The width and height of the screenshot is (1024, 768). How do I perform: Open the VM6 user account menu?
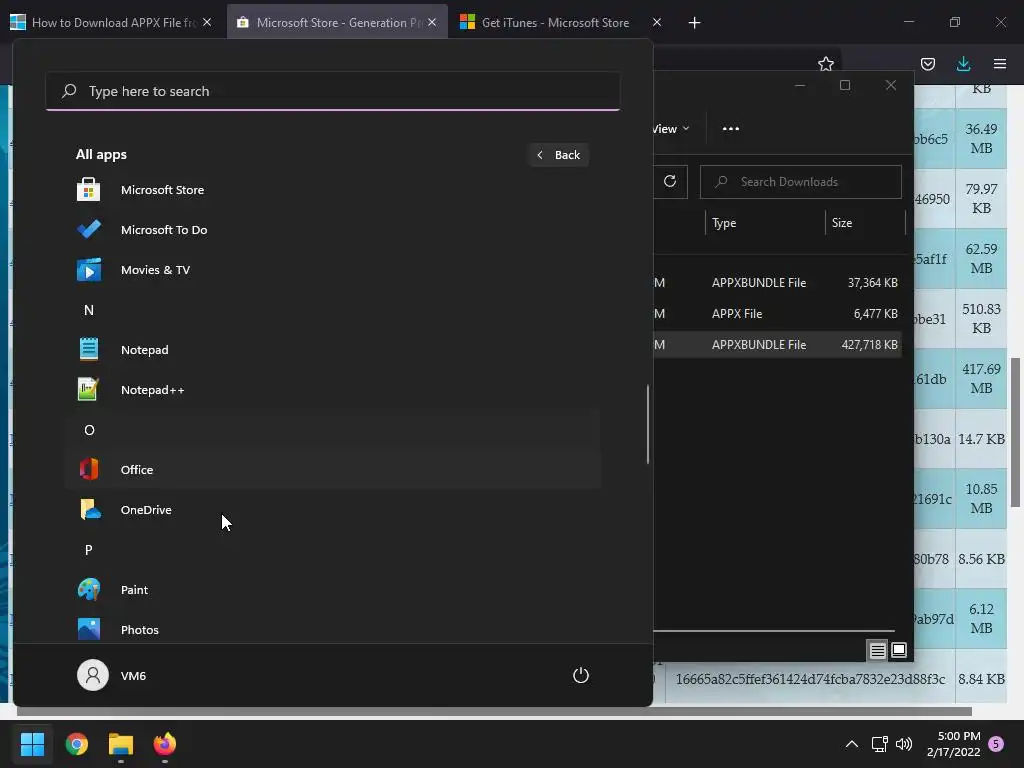click(x=112, y=675)
